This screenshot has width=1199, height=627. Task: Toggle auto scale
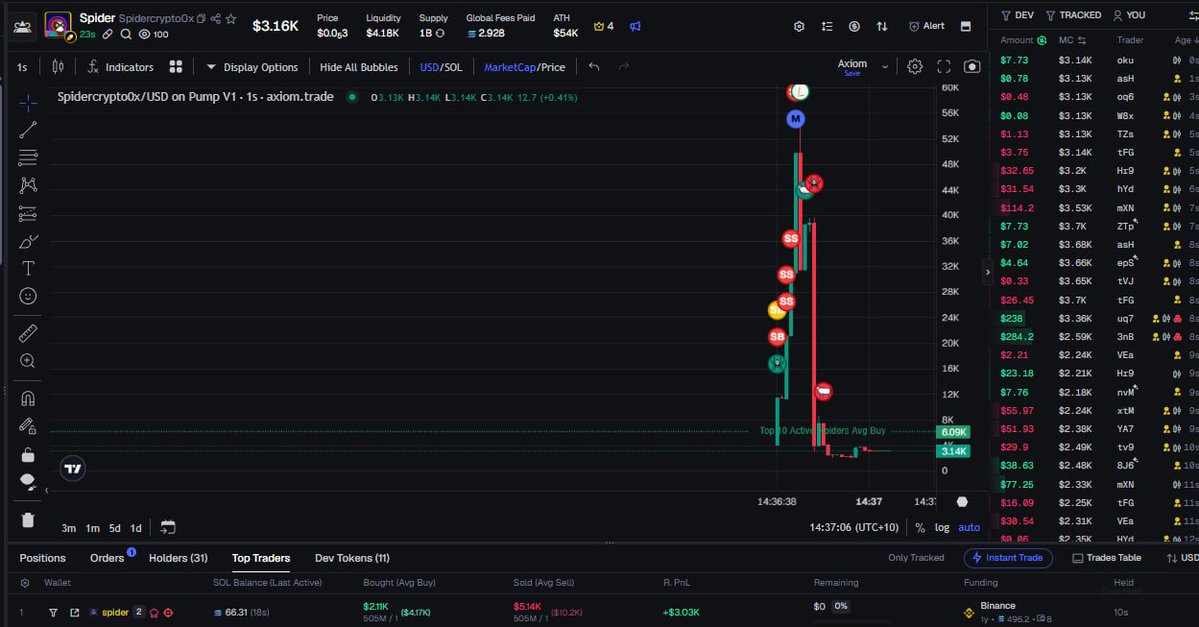(x=969, y=528)
